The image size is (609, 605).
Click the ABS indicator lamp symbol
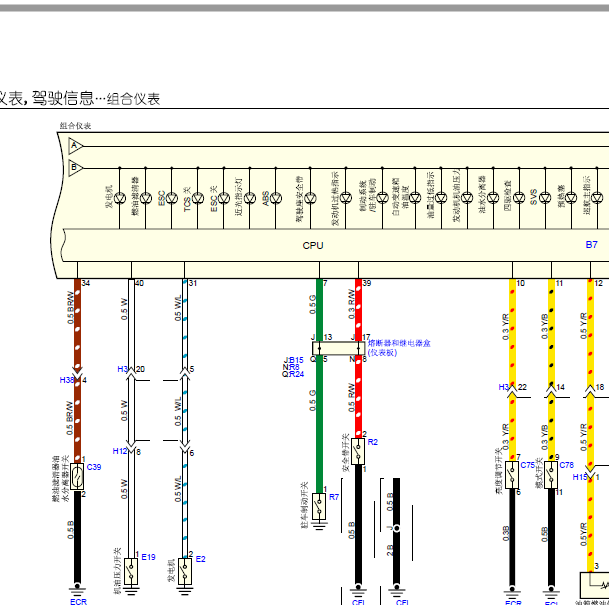pos(276,198)
